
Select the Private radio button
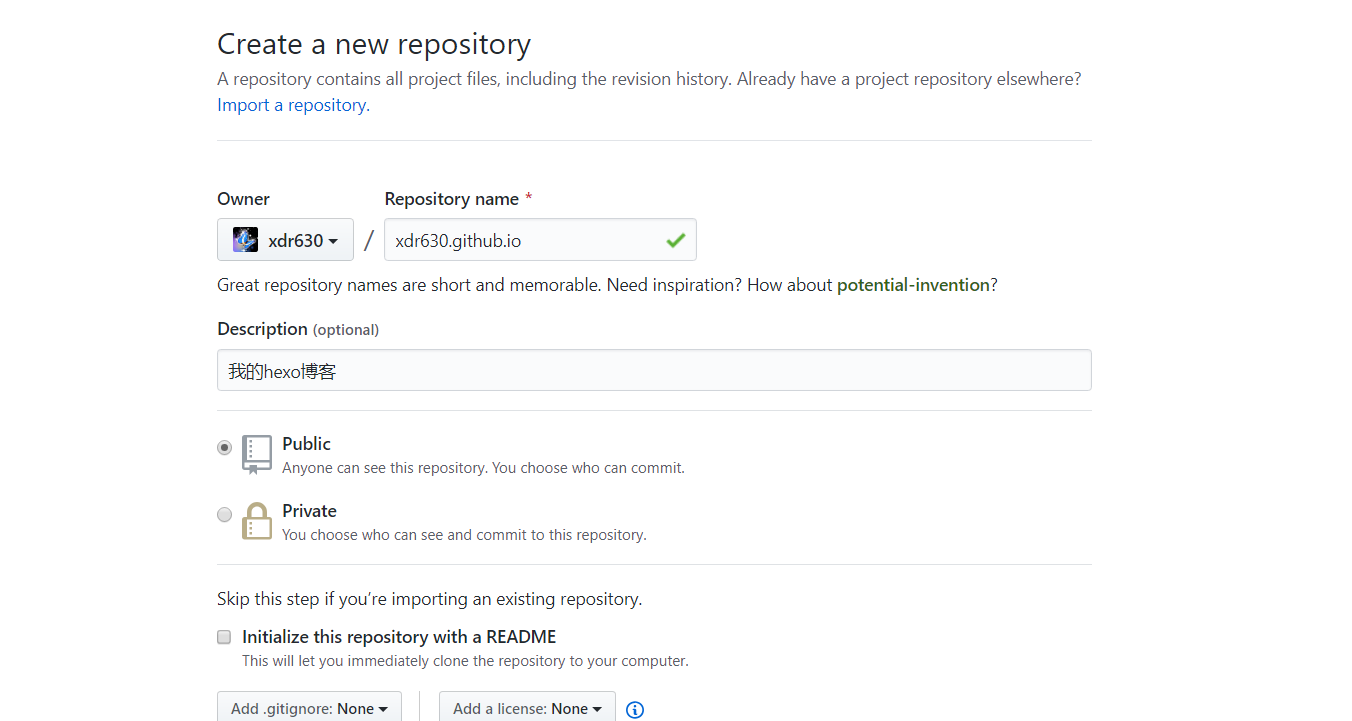click(x=225, y=514)
